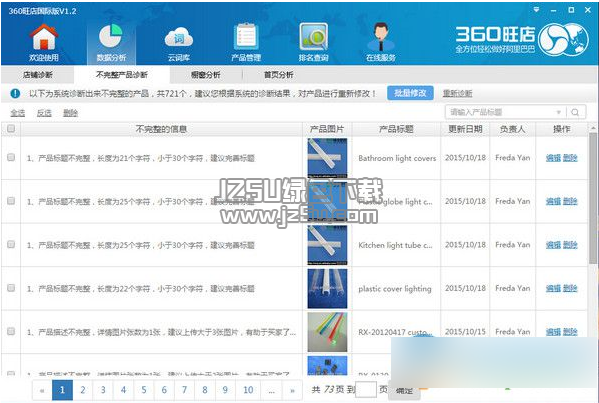
Task: Expand the product title search dropdown arrow
Action: point(559,112)
